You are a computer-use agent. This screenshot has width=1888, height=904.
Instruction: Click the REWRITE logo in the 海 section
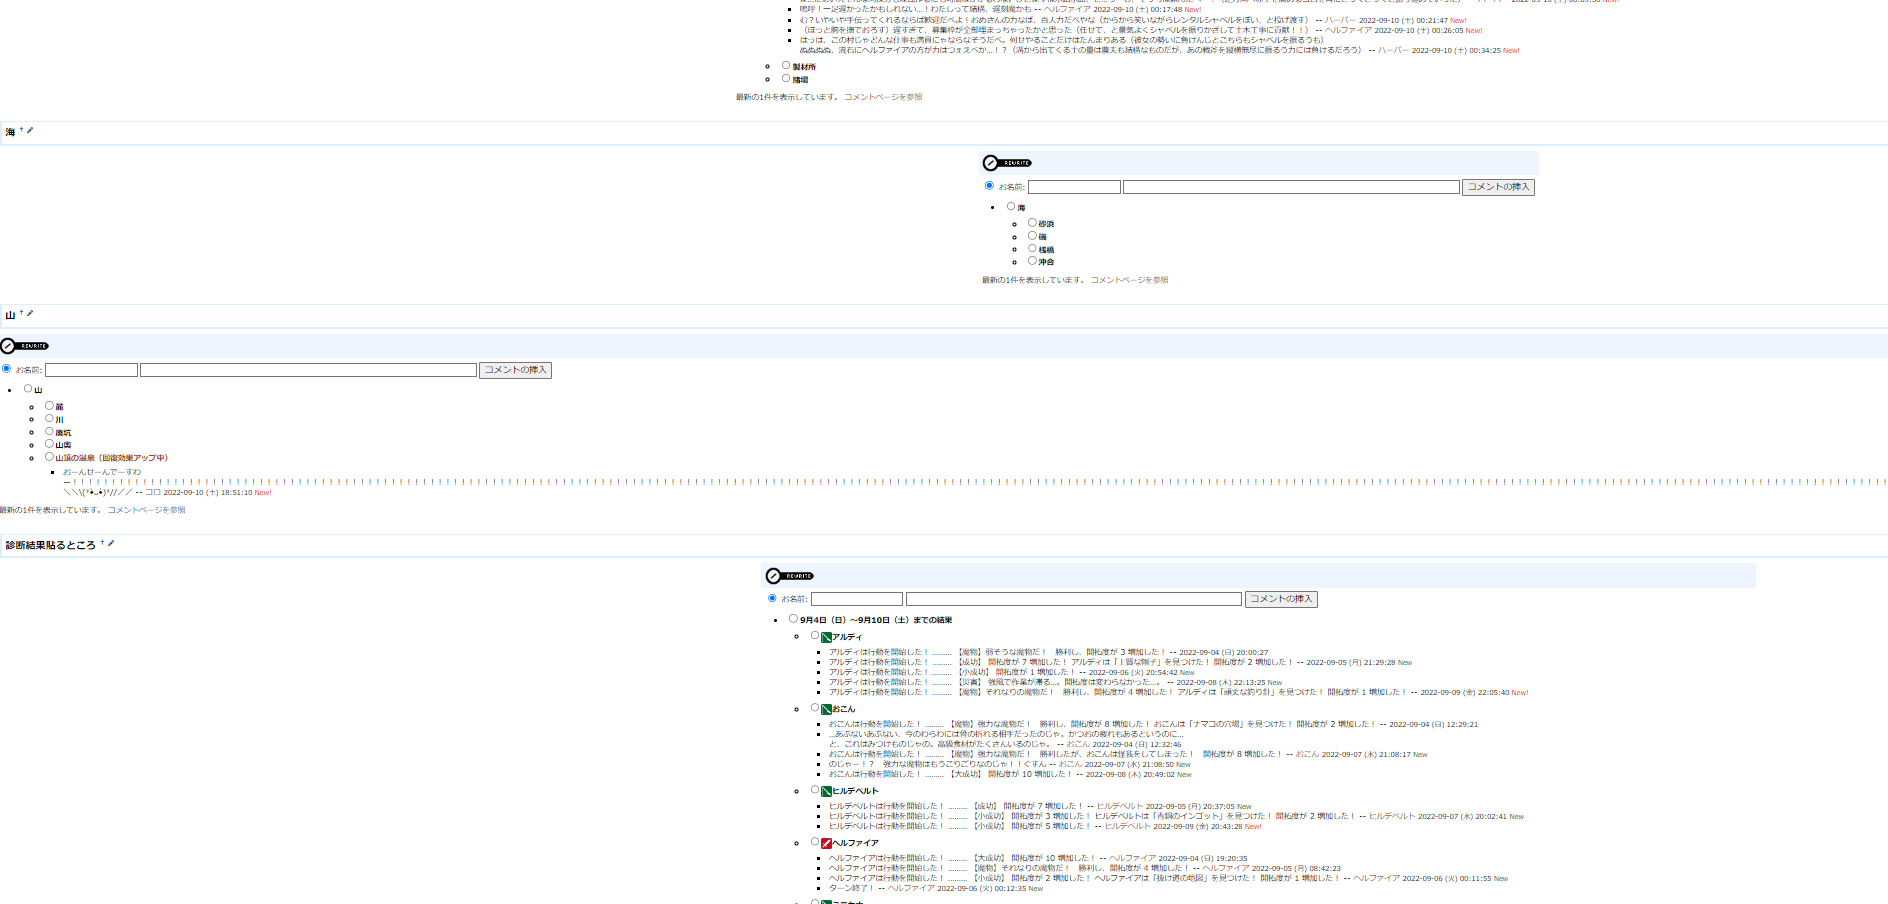(x=1007, y=163)
